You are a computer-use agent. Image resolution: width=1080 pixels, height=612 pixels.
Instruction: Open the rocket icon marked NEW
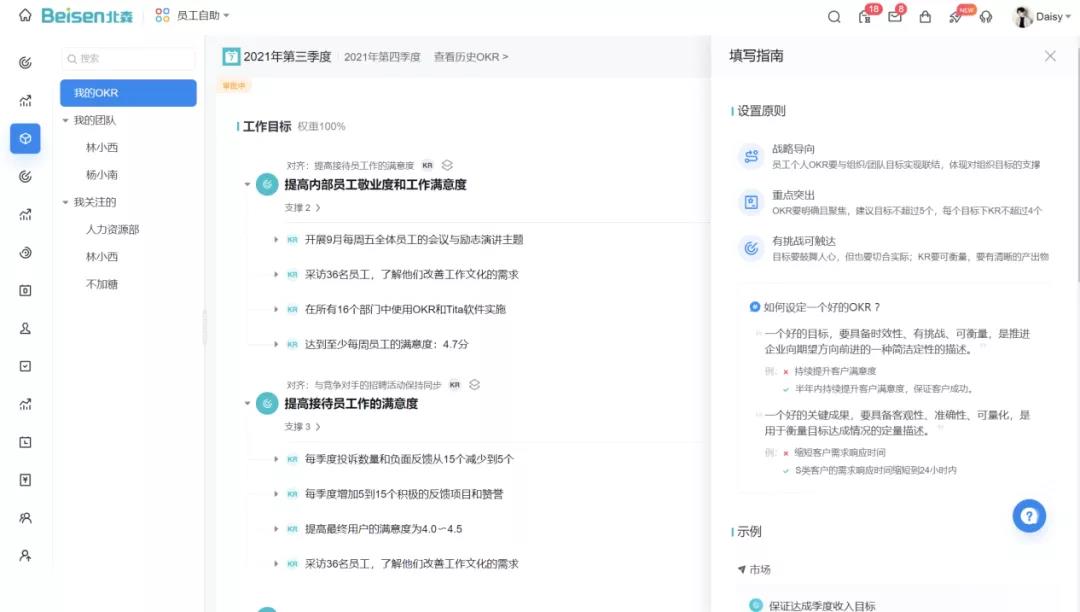955,17
